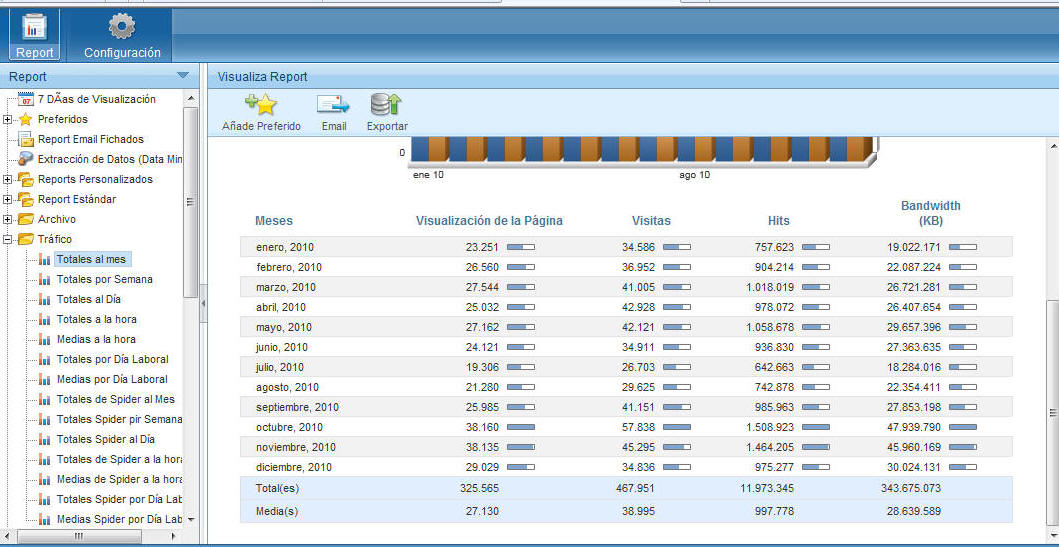Sort by the Hits column header

coord(779,221)
